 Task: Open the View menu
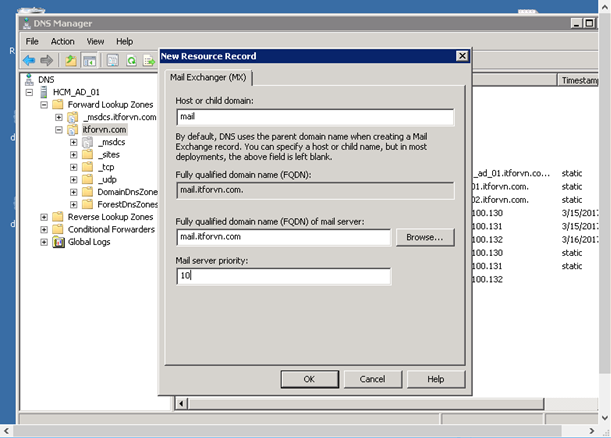(95, 42)
